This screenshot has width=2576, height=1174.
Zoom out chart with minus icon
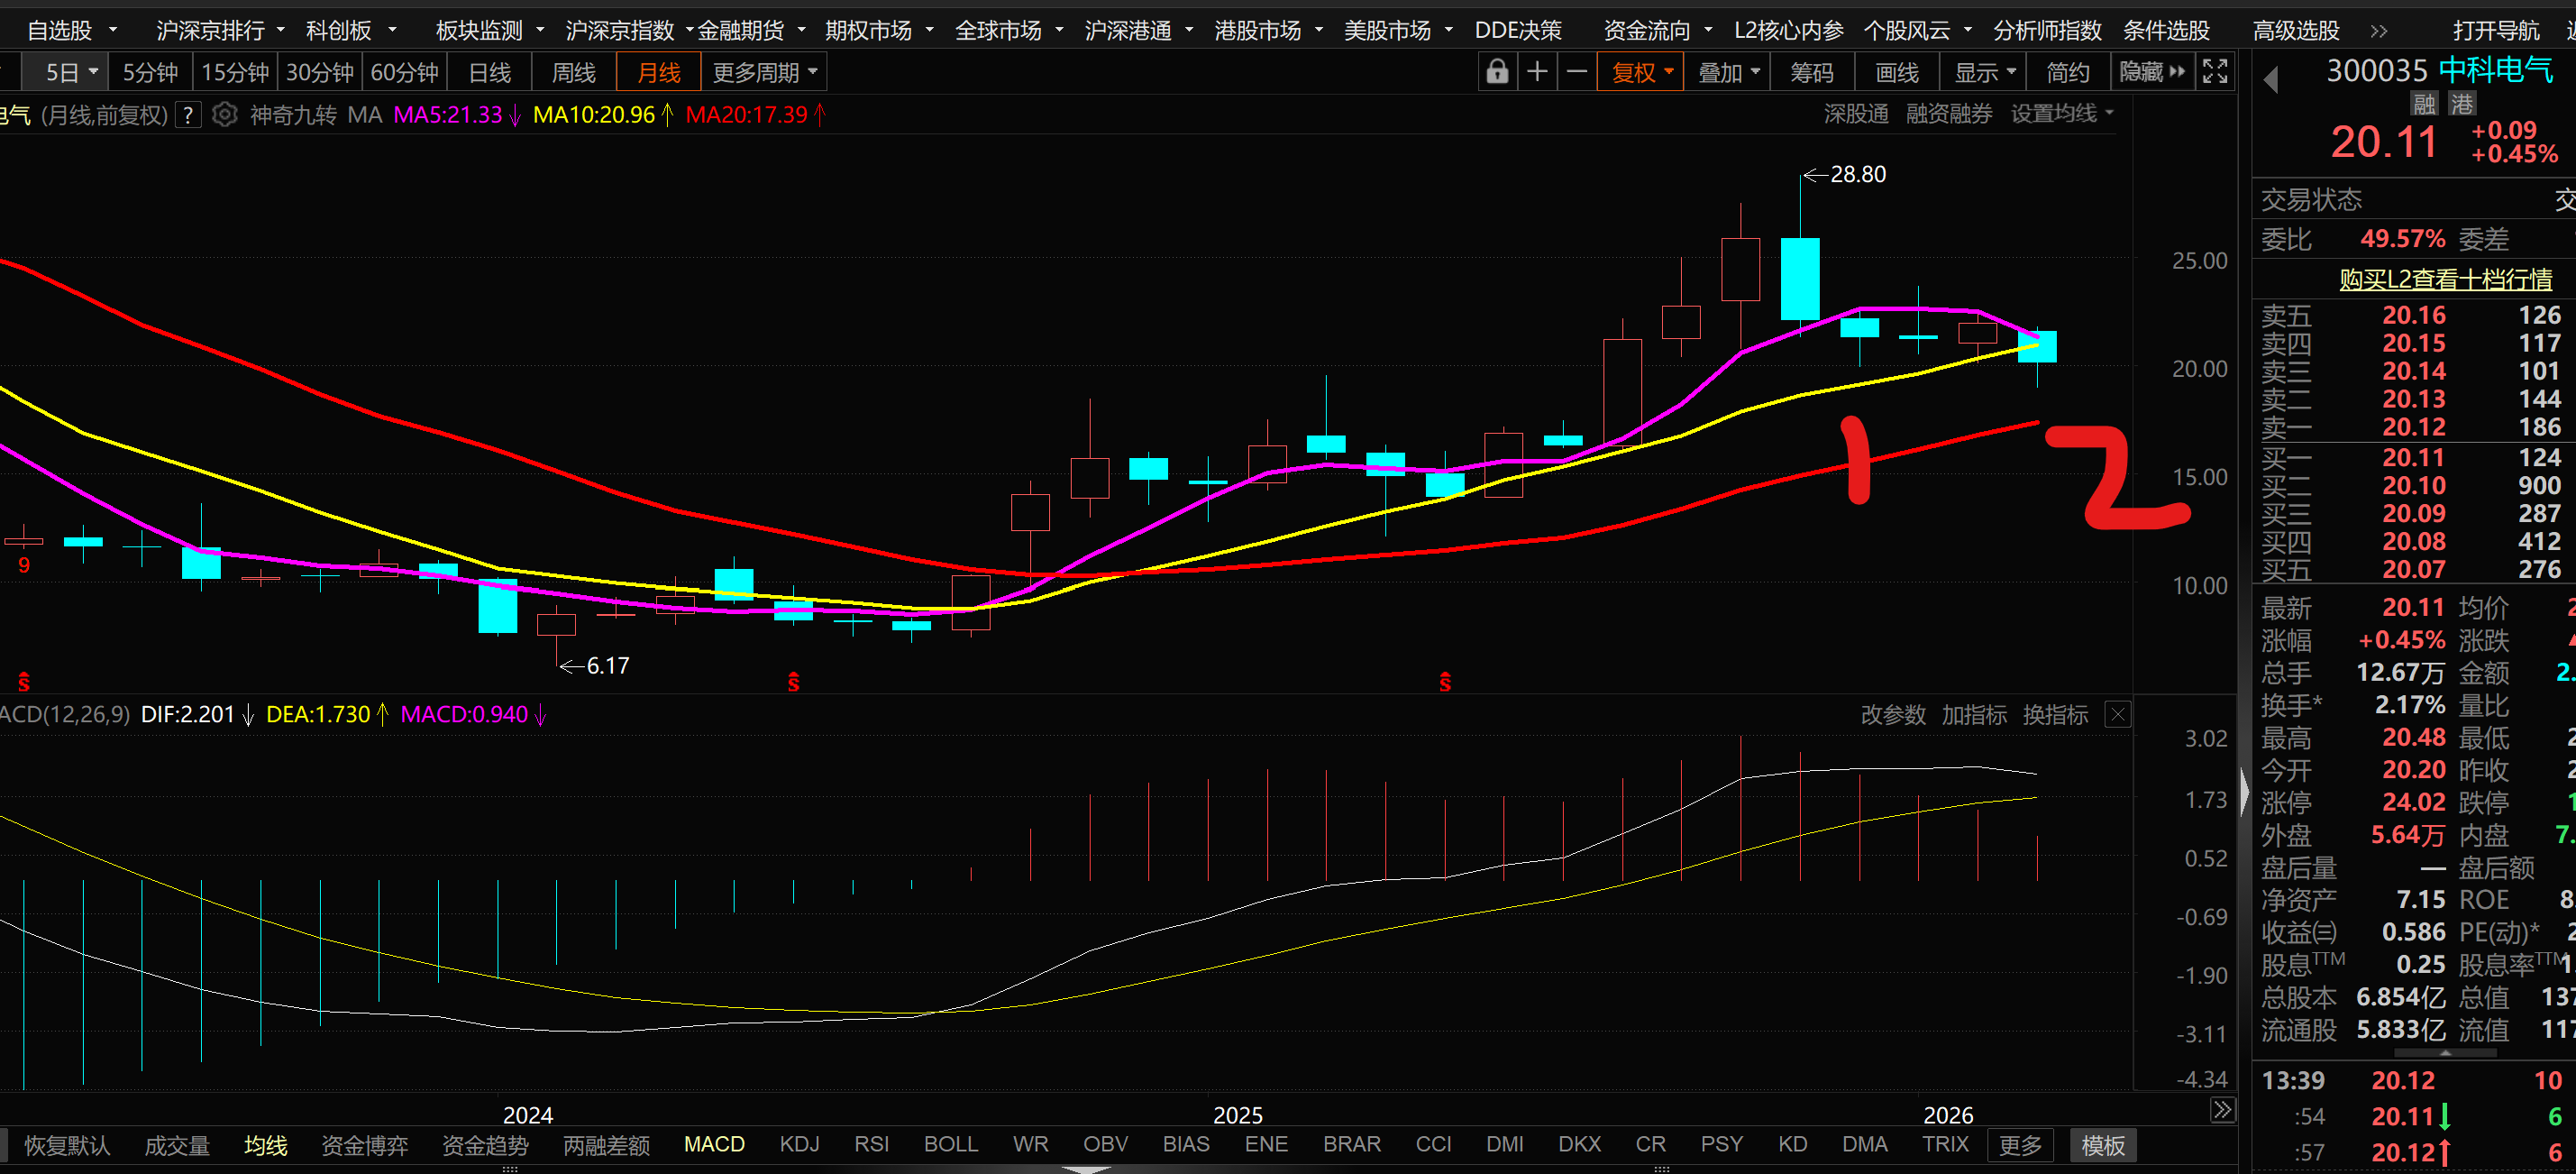click(x=1577, y=72)
